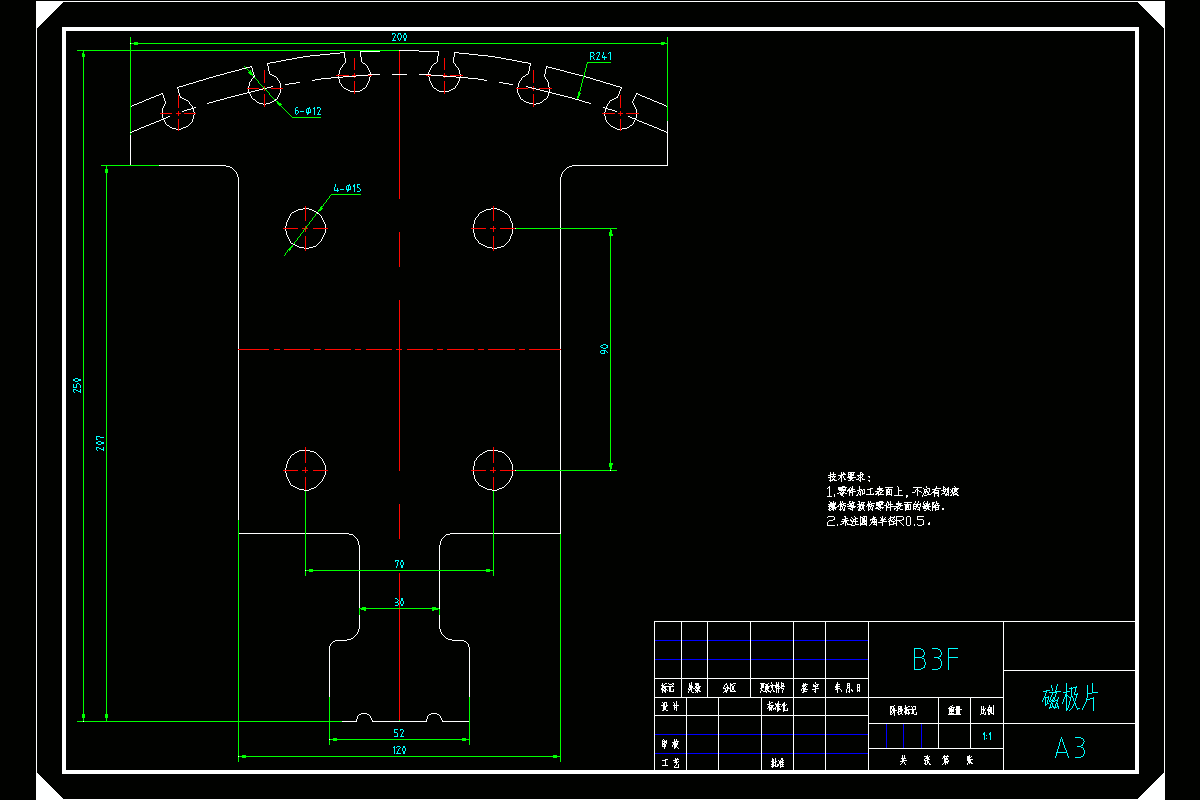Screen dimensions: 1200x800
Task: Click the 签字 header cell
Action: 810,688
